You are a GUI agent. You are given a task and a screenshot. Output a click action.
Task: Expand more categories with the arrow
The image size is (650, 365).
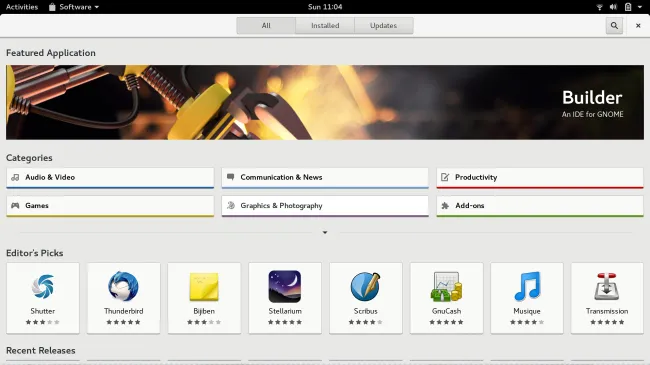[325, 233]
